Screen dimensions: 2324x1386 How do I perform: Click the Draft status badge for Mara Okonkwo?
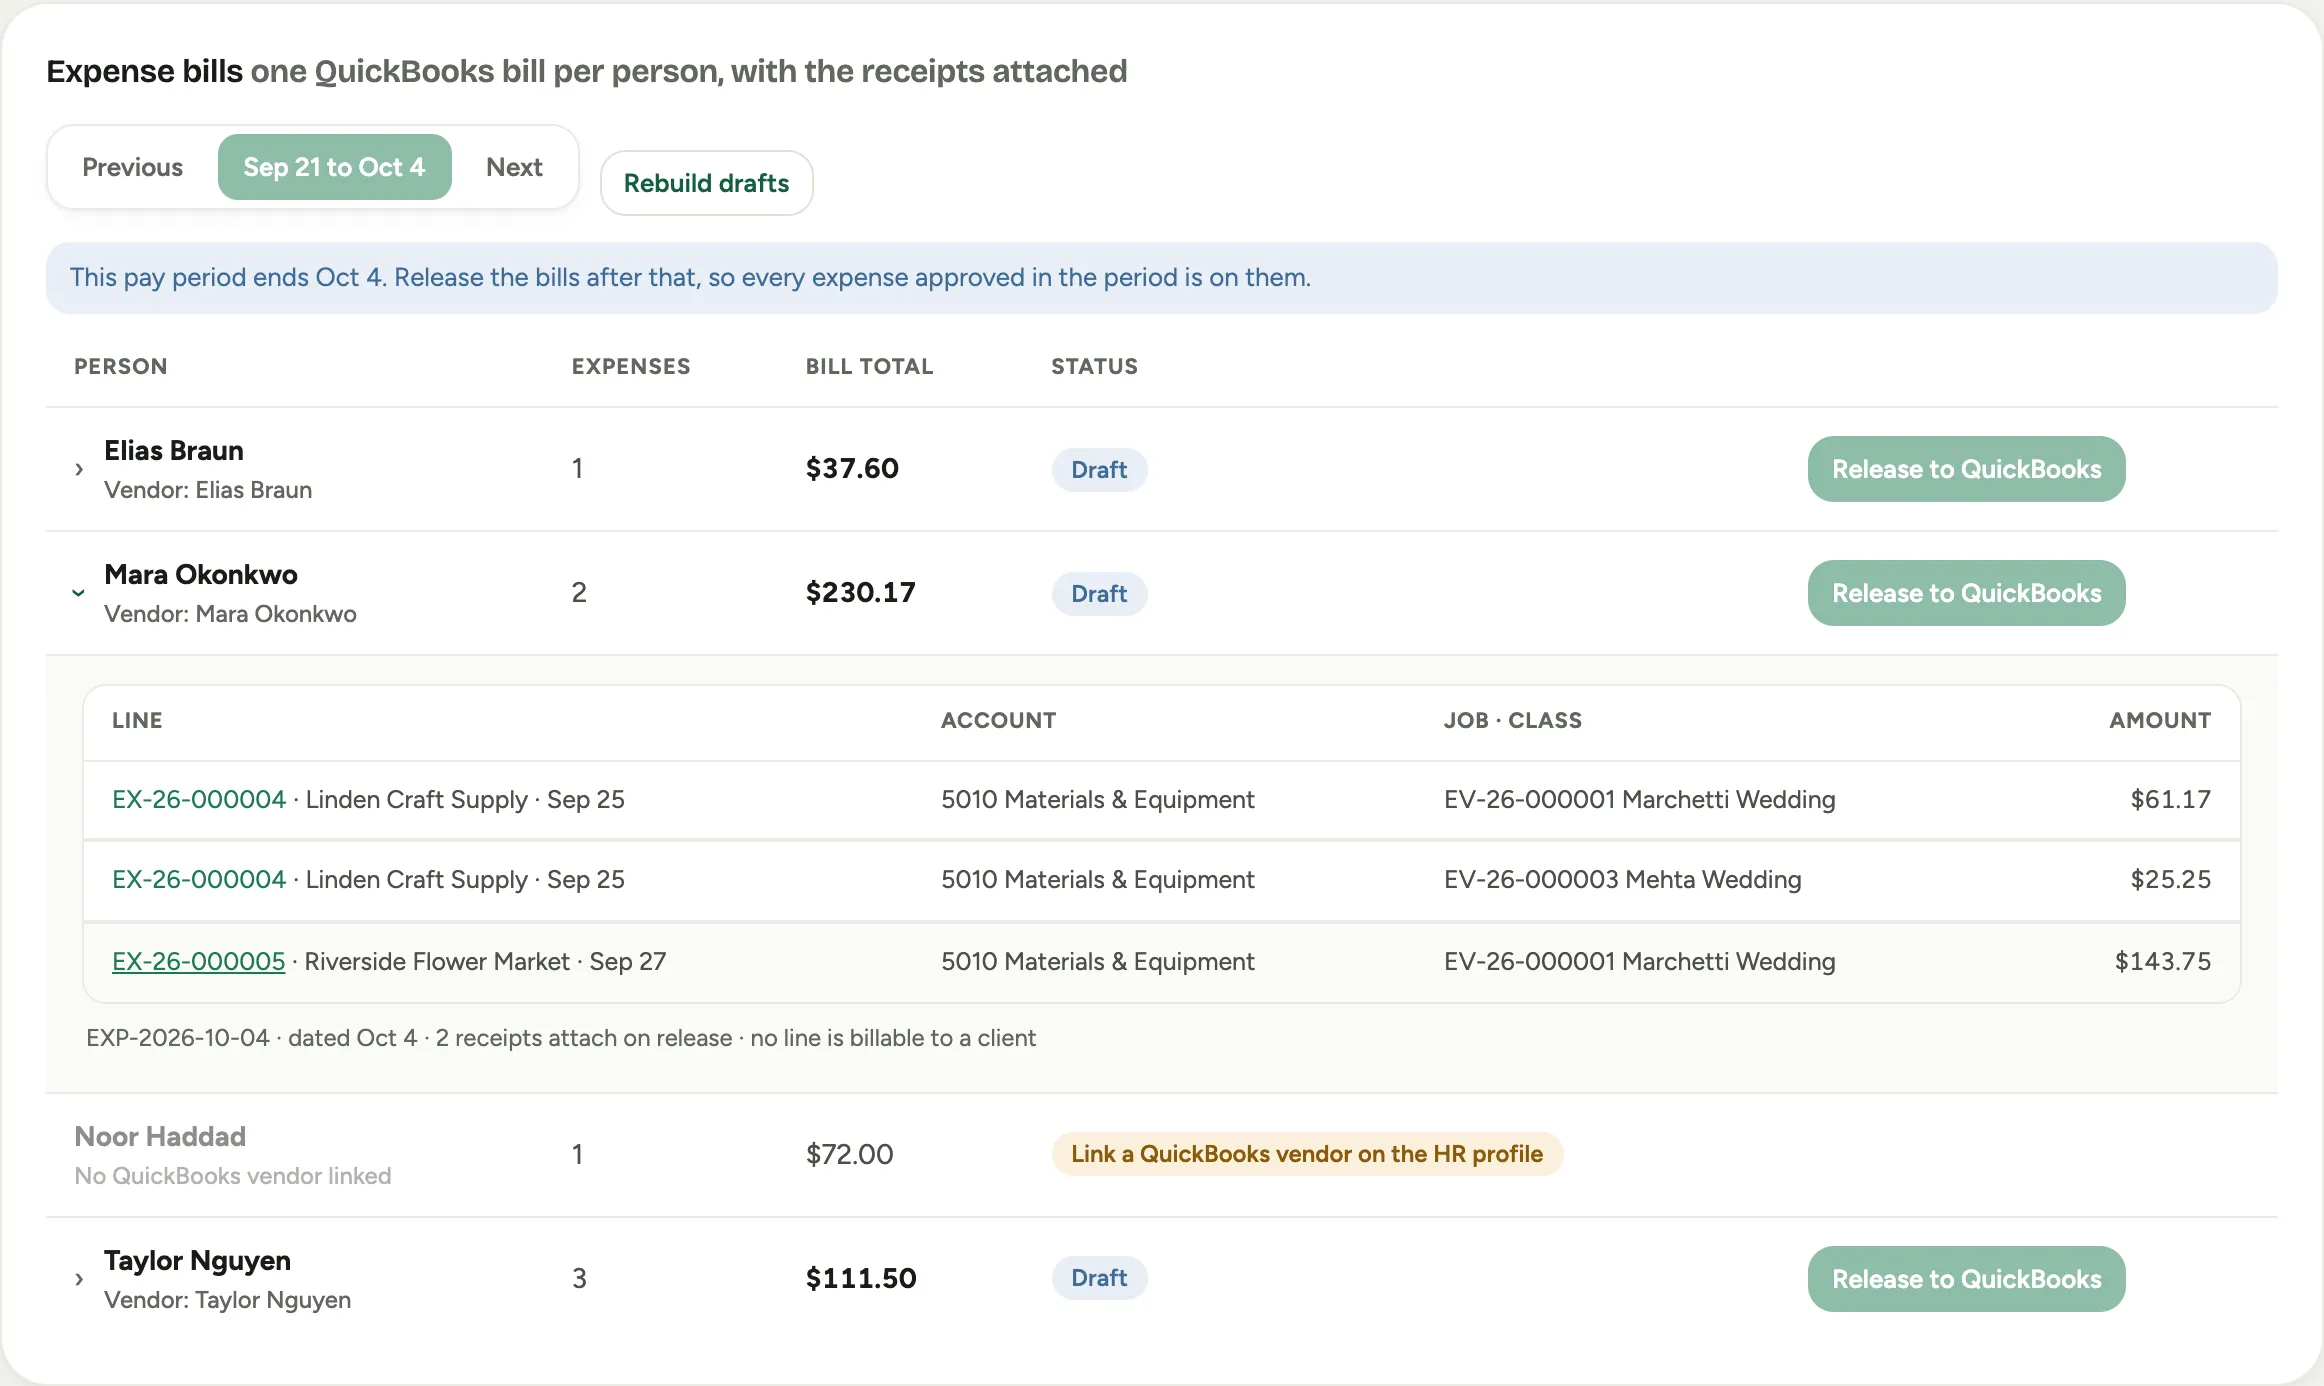pyautogui.click(x=1099, y=594)
